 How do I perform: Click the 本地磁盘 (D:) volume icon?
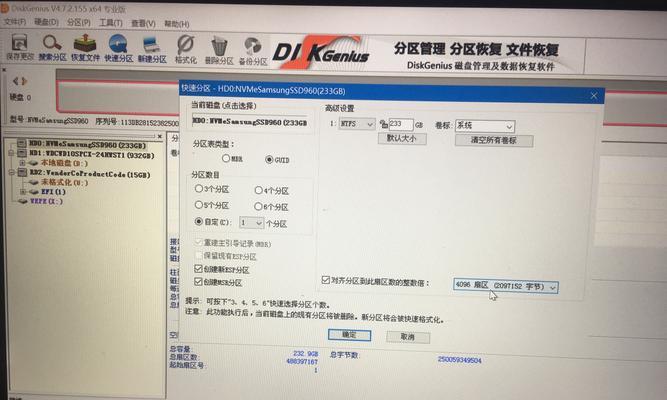tap(34, 163)
